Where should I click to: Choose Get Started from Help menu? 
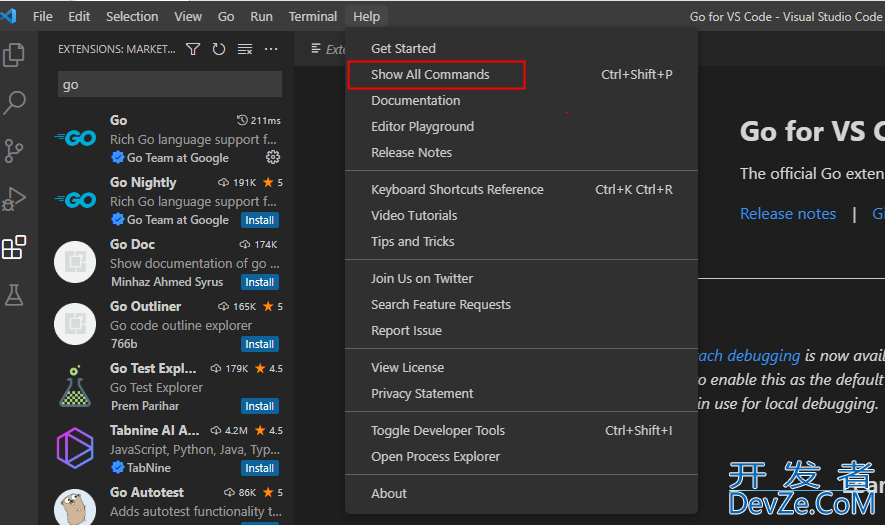[521, 49]
